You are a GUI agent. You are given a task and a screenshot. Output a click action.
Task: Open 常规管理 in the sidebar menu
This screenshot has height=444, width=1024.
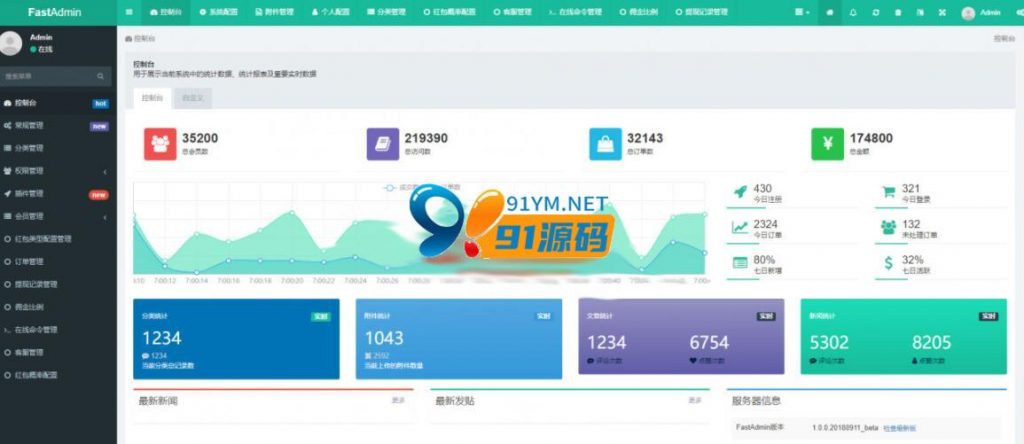click(x=58, y=125)
